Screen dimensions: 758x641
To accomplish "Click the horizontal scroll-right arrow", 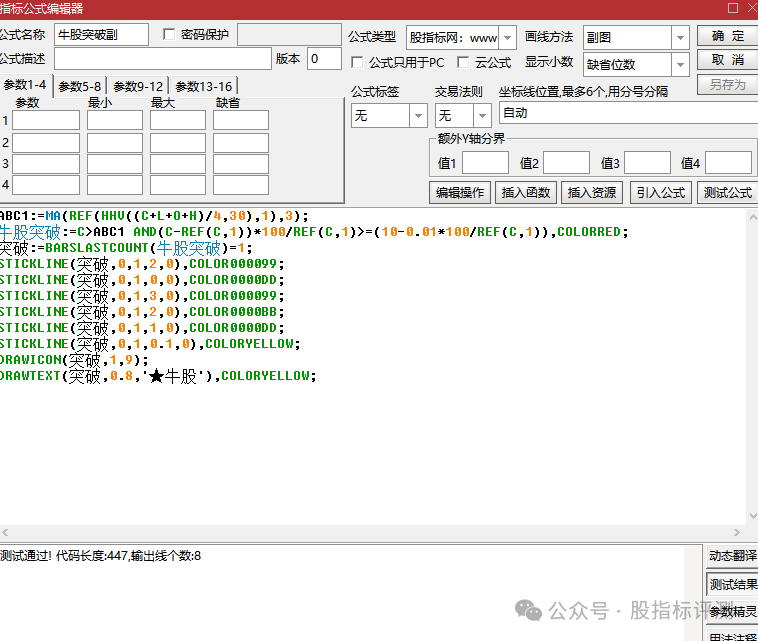I will (x=736, y=532).
